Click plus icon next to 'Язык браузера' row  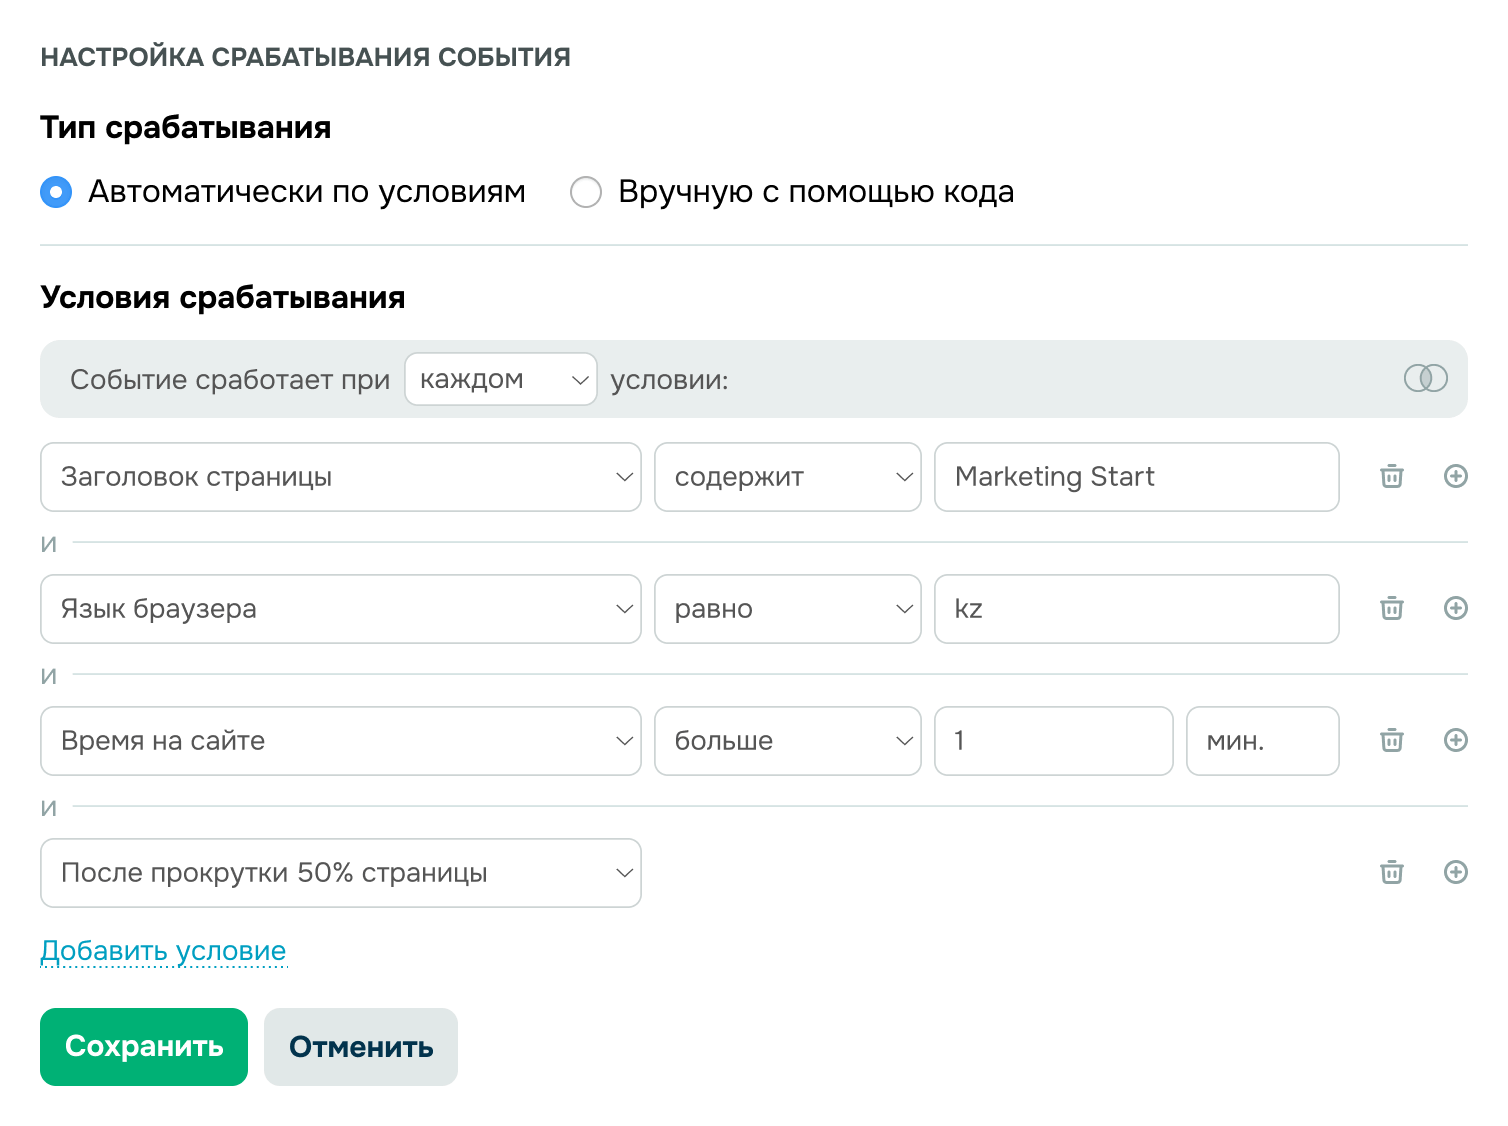(x=1456, y=609)
